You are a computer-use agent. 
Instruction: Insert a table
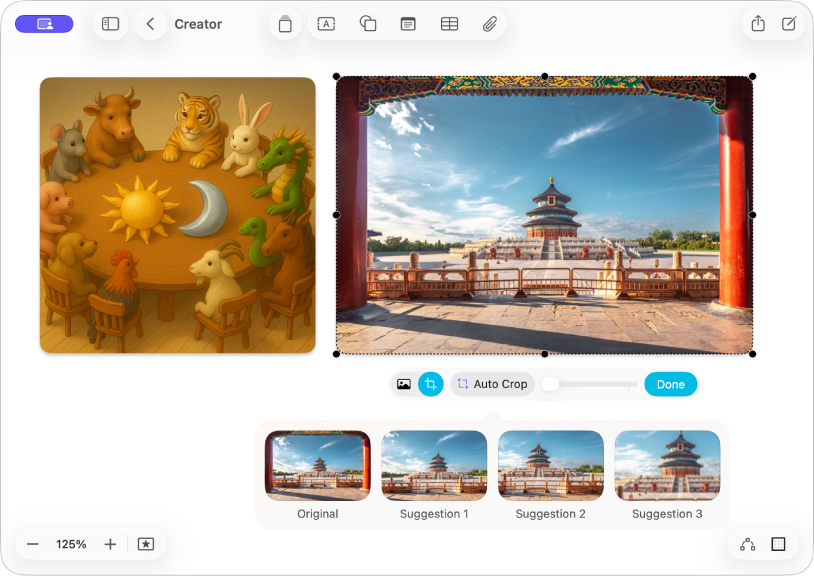click(448, 24)
